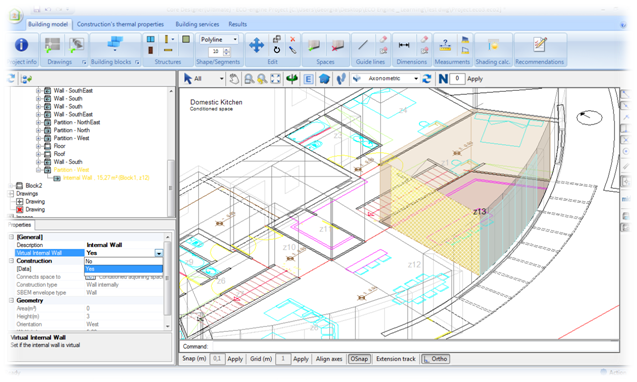Select the Move tool with blue arrows

click(x=256, y=45)
